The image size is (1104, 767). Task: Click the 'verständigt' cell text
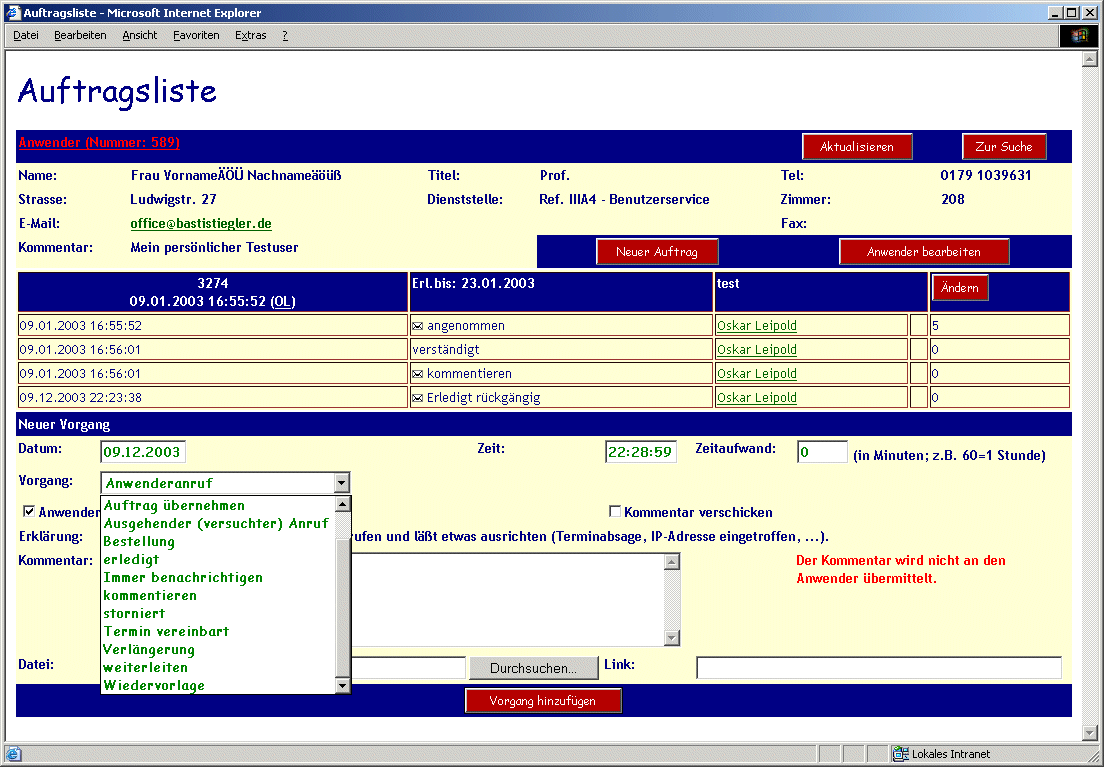coord(446,350)
